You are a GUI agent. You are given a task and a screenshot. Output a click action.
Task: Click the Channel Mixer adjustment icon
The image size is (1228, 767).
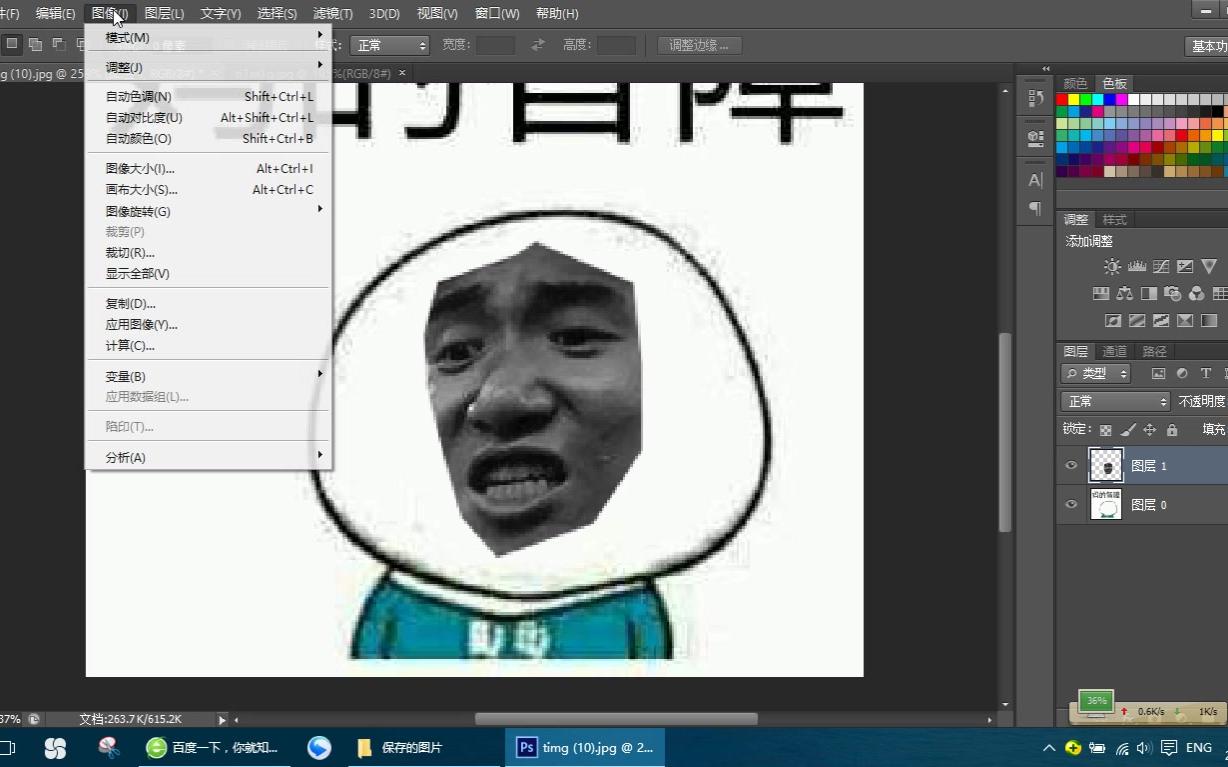(x=1196, y=293)
